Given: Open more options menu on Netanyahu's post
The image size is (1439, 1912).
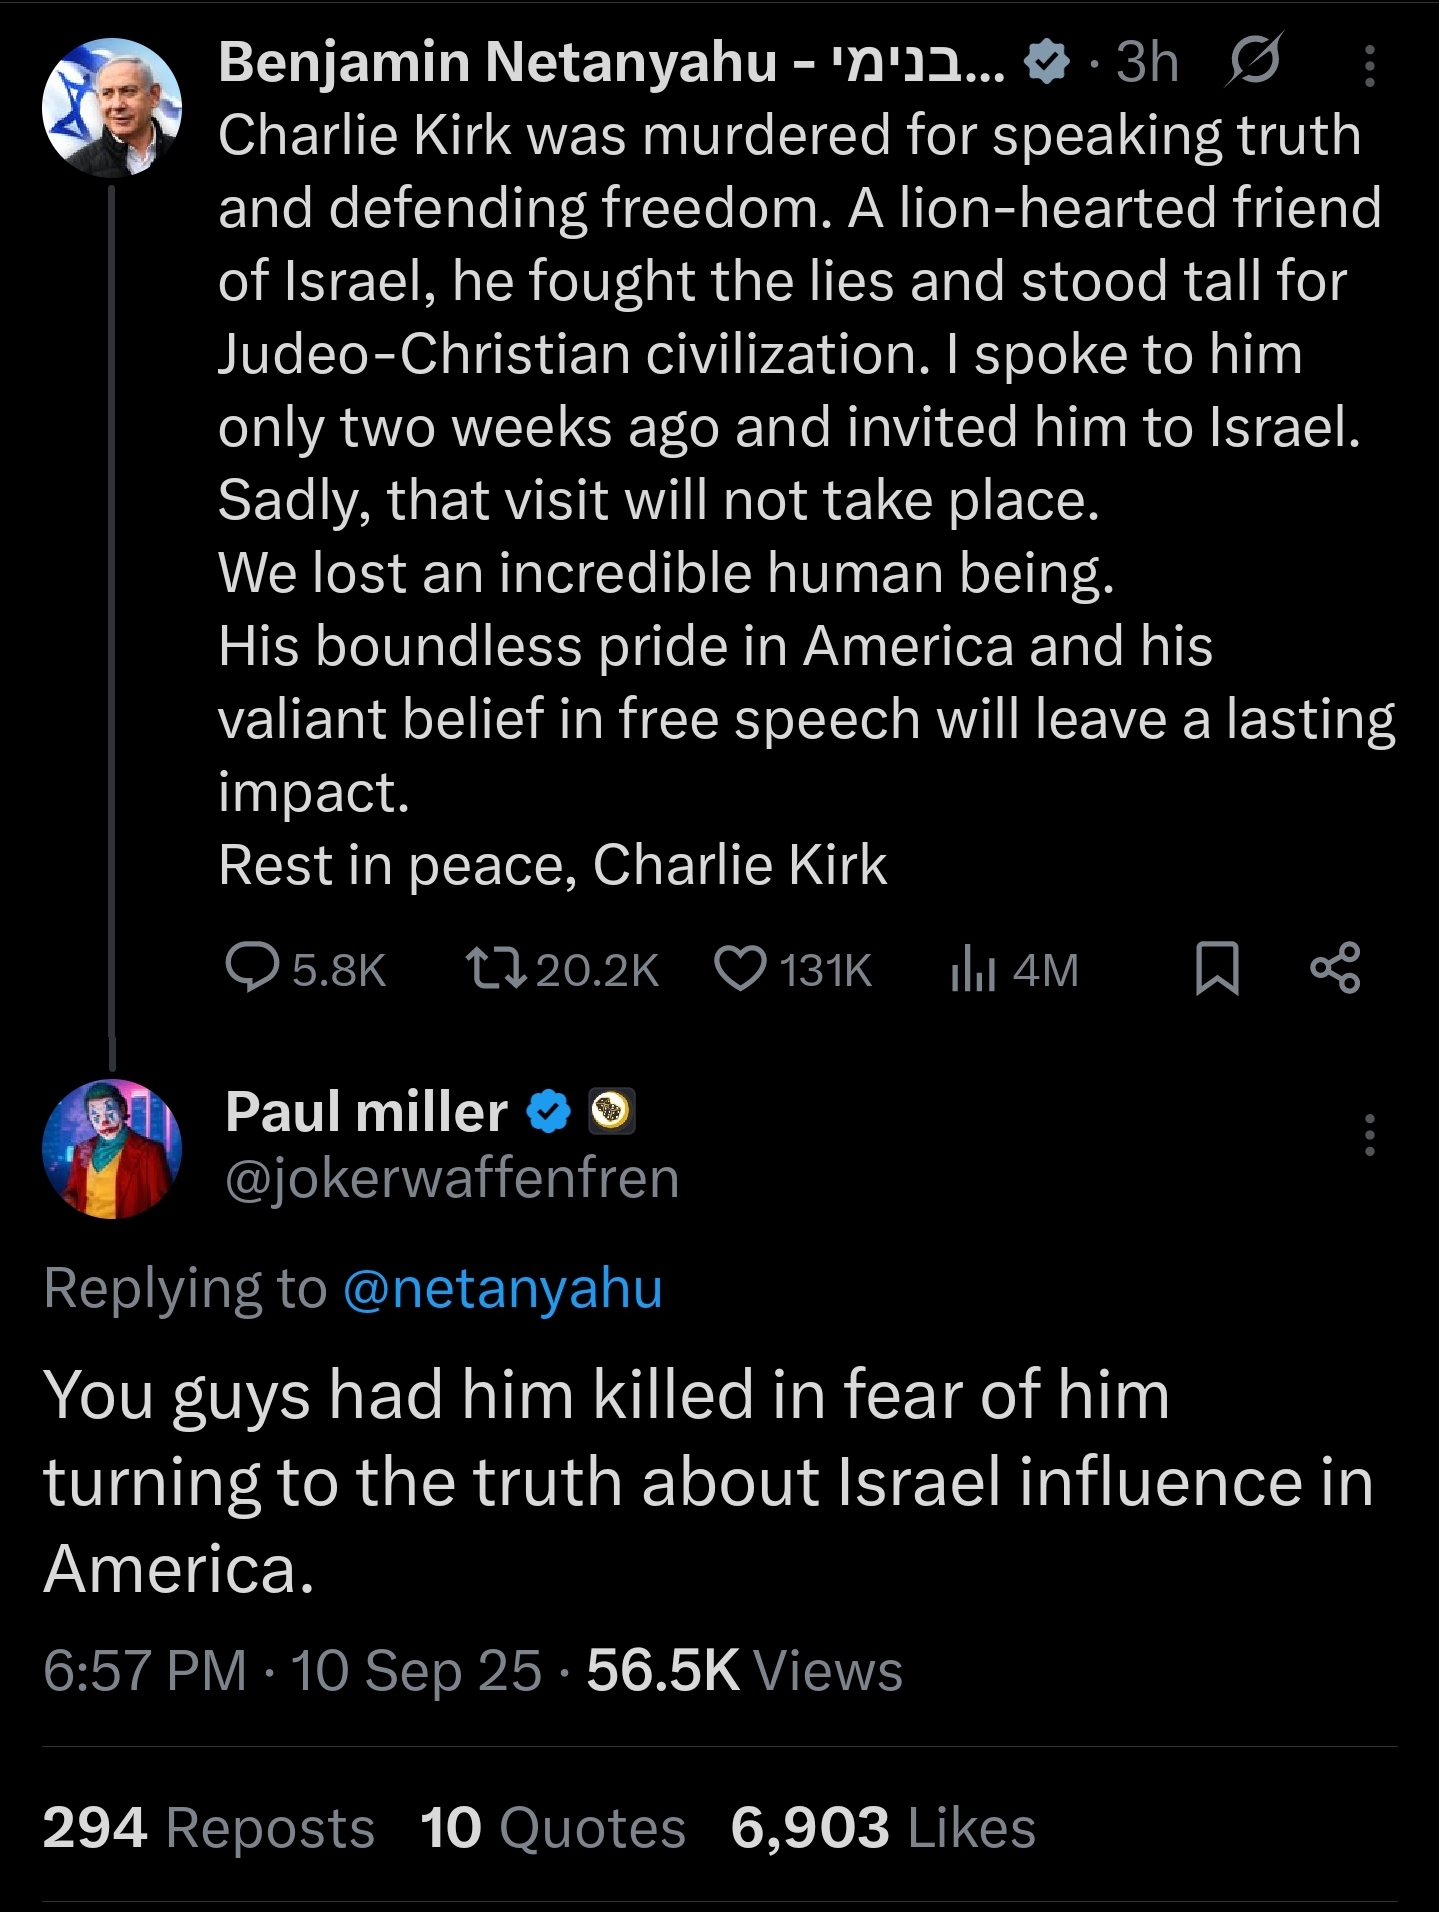Looking at the screenshot, I should [1369, 66].
